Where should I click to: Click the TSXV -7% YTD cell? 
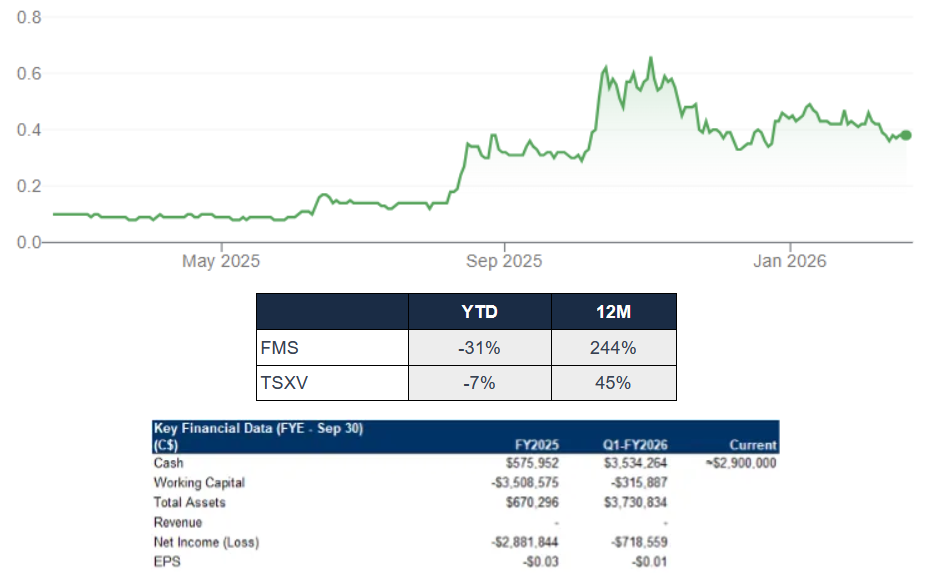tap(479, 383)
